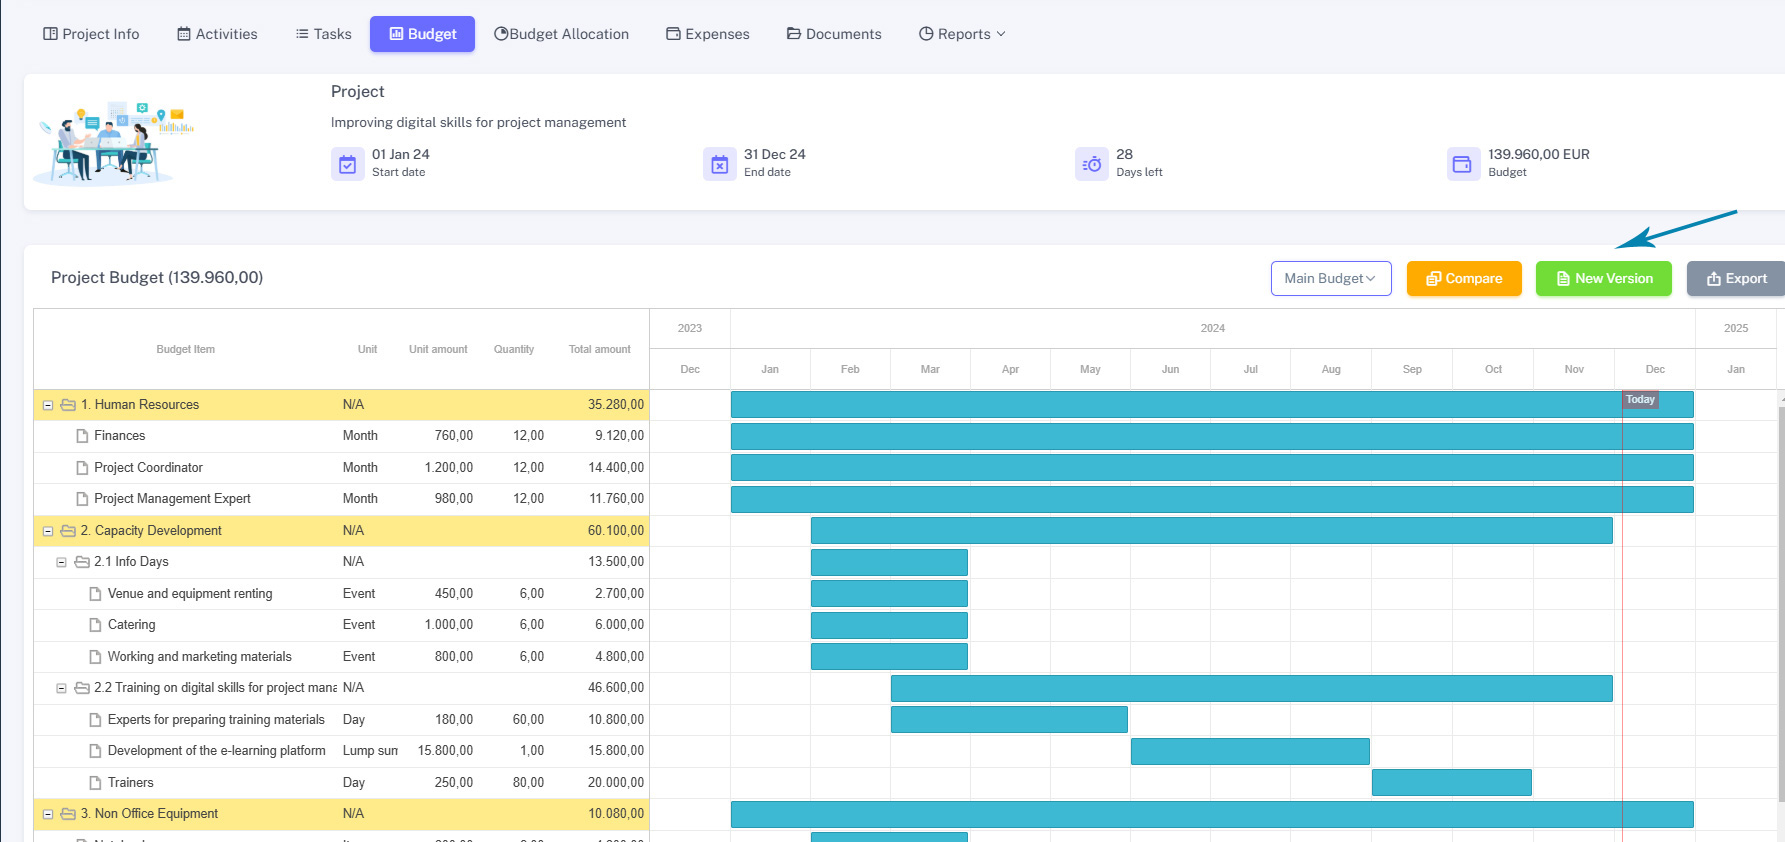
Task: Switch to the Activities tab
Action: (217, 34)
